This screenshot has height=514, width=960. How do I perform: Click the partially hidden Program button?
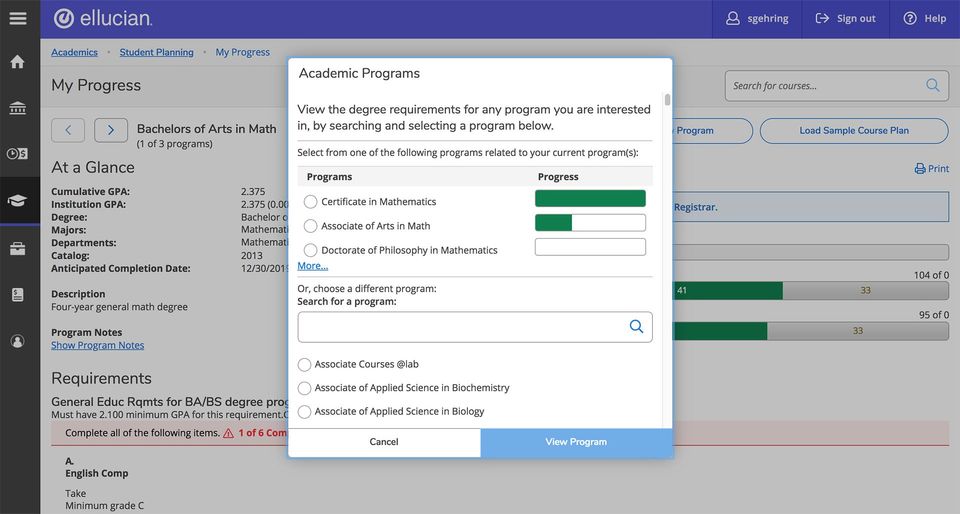712,130
